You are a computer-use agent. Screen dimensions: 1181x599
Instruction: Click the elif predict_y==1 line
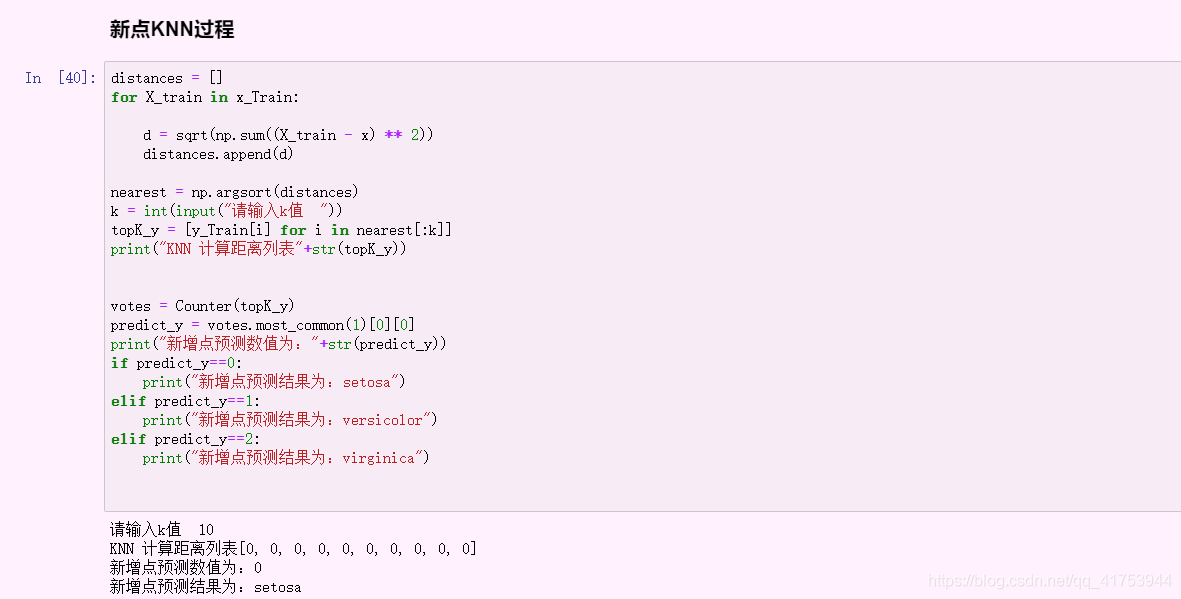(185, 401)
